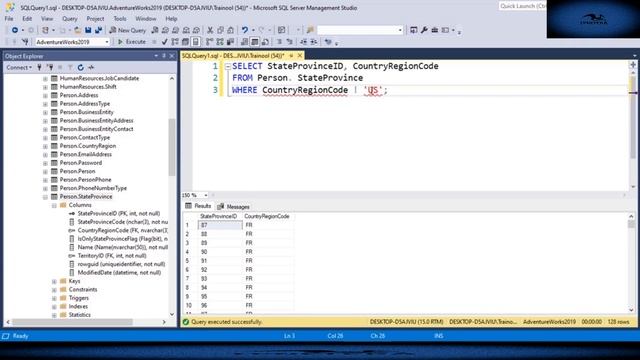Expand the Constraints folder

click(54, 290)
